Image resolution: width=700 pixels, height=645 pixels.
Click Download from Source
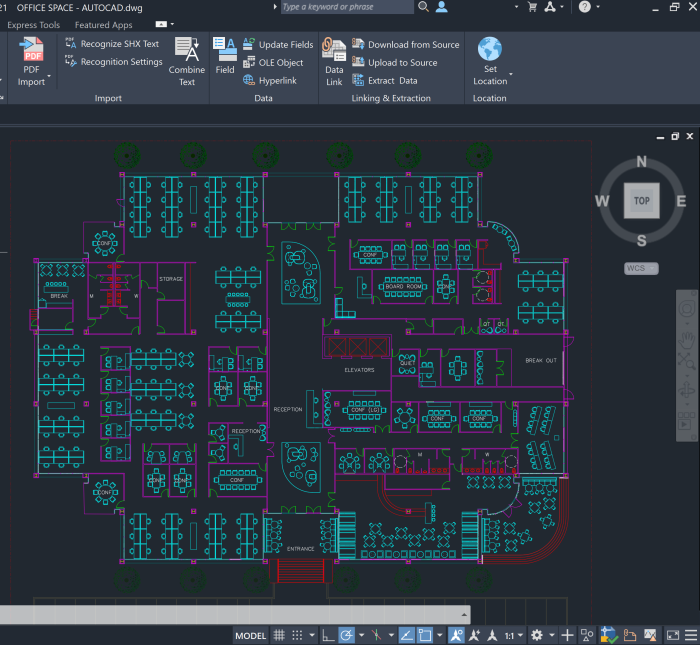pyautogui.click(x=413, y=45)
